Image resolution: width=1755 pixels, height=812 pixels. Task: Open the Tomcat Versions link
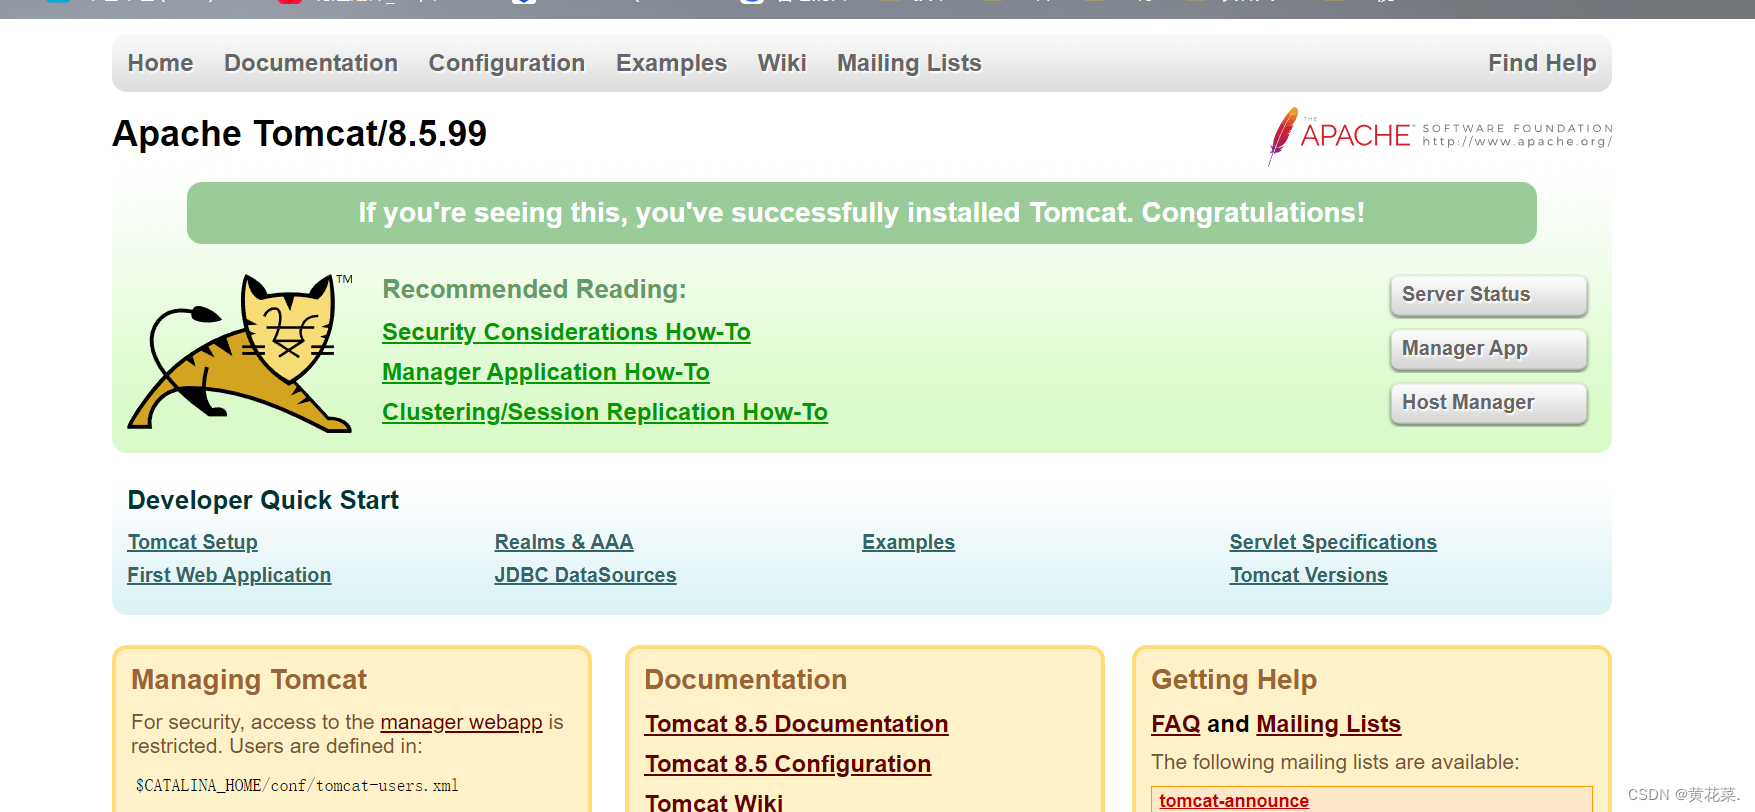1309,575
